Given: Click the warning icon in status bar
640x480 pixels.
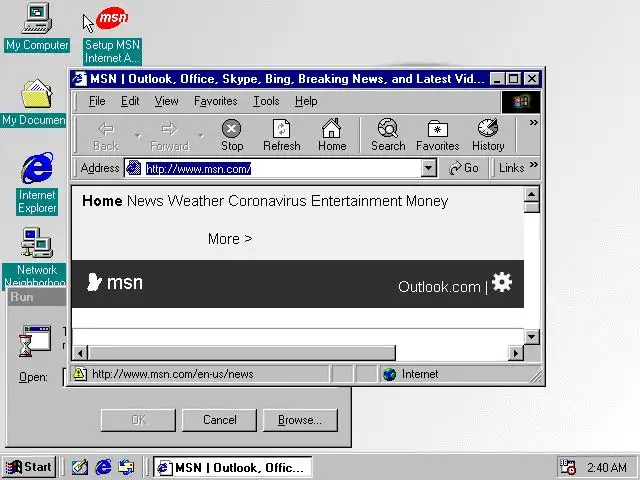Looking at the screenshot, I should pyautogui.click(x=80, y=373).
